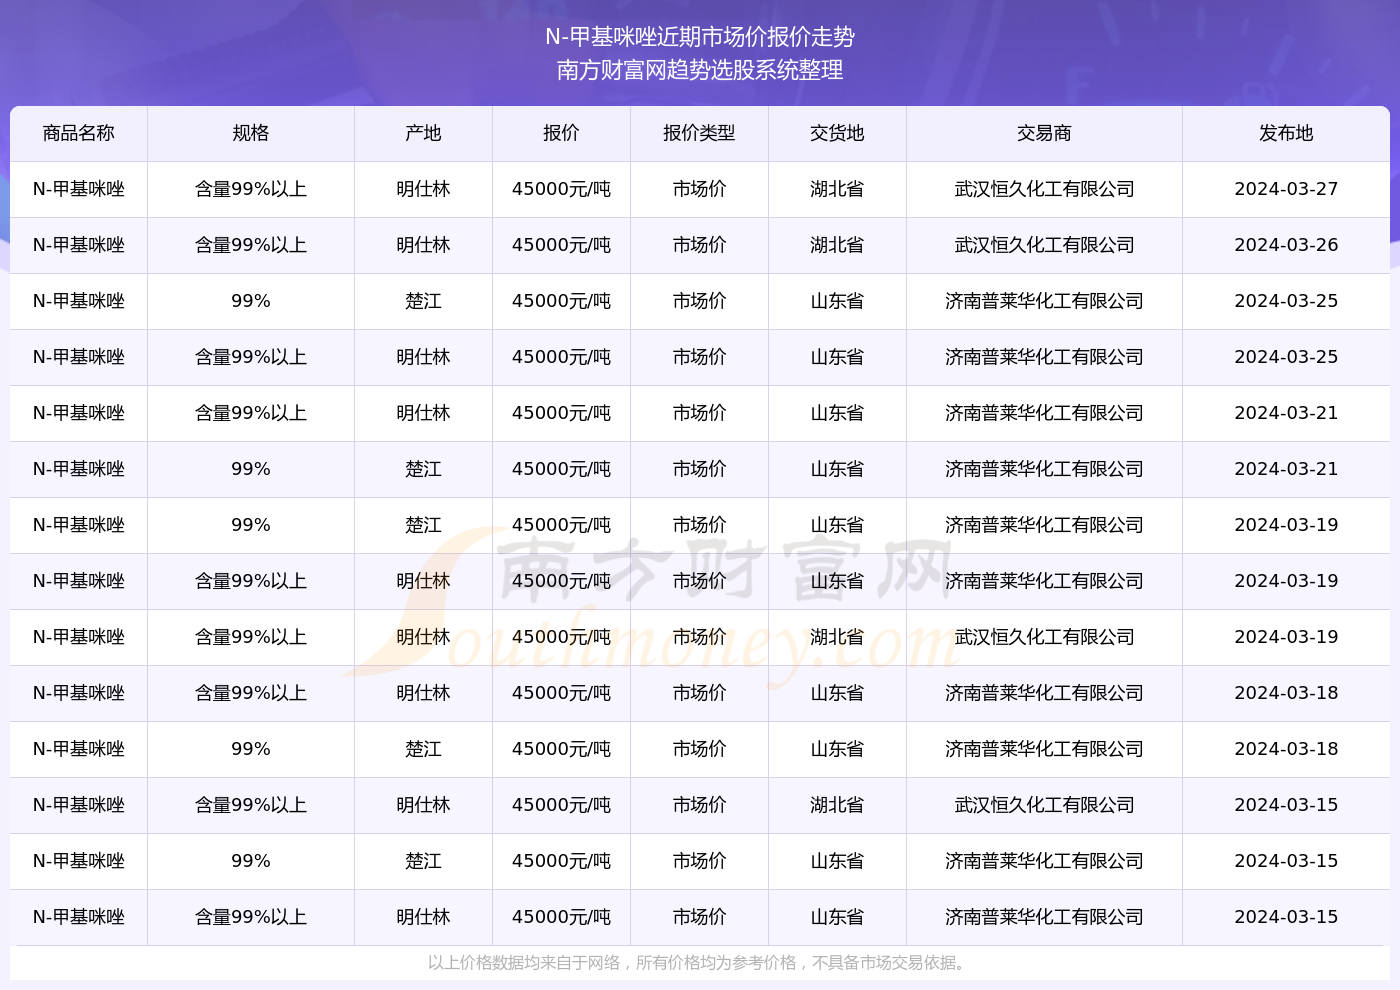Click the 楚江 origin cell dated 2024-03-19
This screenshot has width=1400, height=990.
point(422,525)
